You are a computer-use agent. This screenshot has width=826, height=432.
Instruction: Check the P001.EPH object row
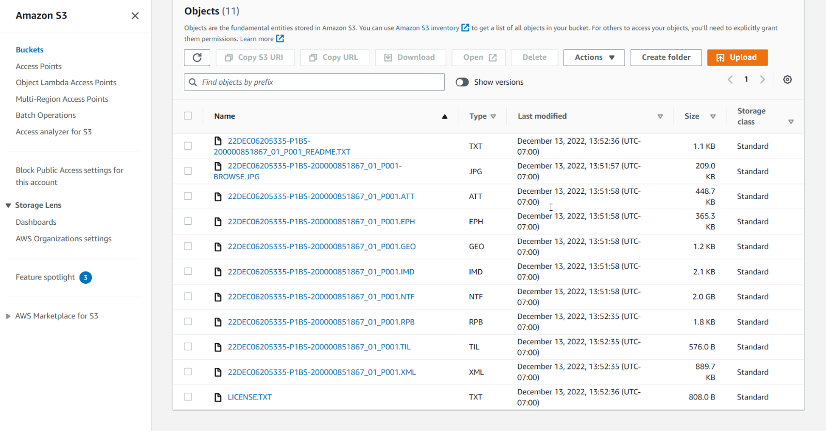pos(188,221)
